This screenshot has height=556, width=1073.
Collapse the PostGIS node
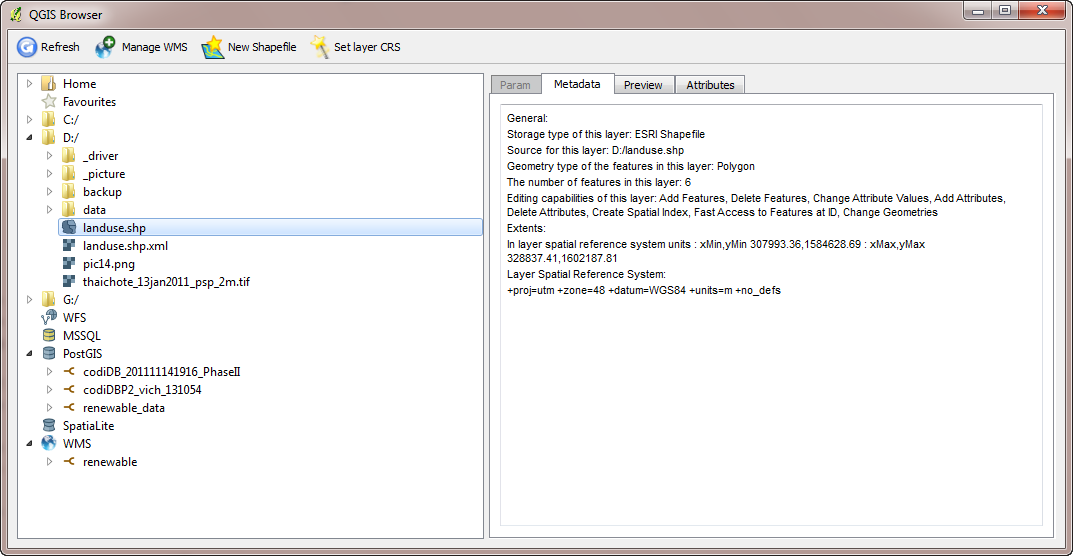(29, 353)
